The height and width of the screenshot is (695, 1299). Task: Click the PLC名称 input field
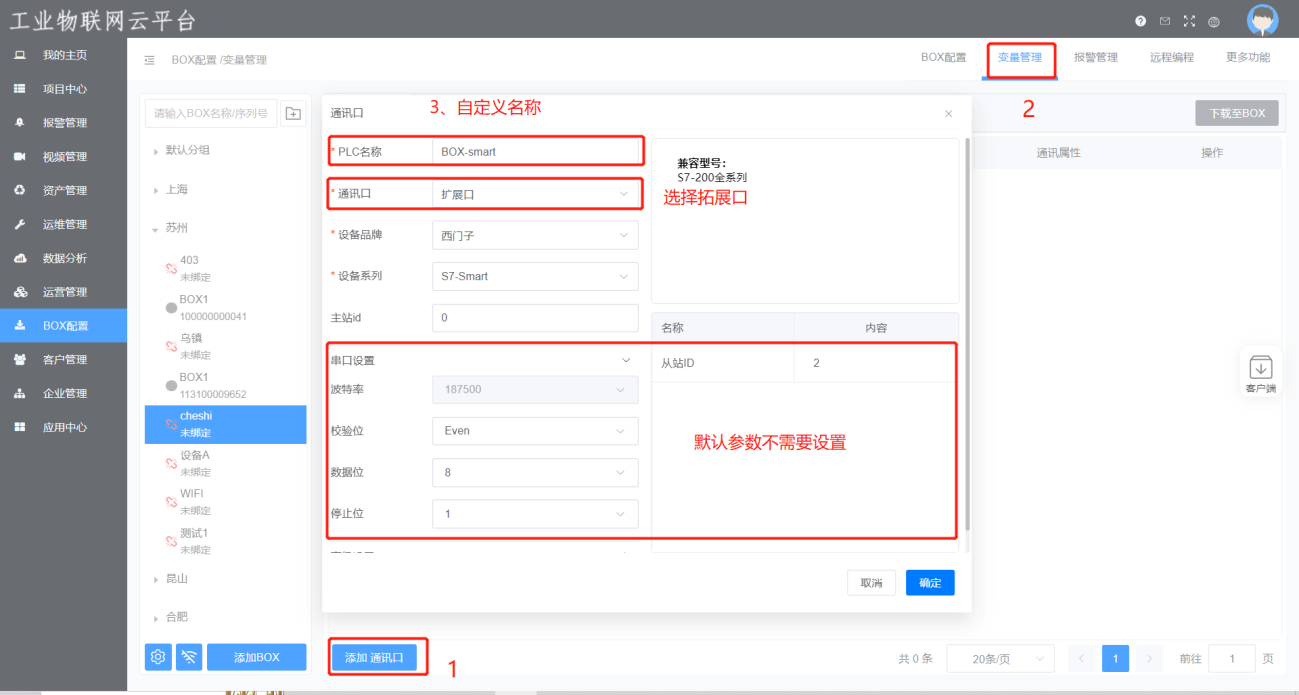(x=536, y=152)
